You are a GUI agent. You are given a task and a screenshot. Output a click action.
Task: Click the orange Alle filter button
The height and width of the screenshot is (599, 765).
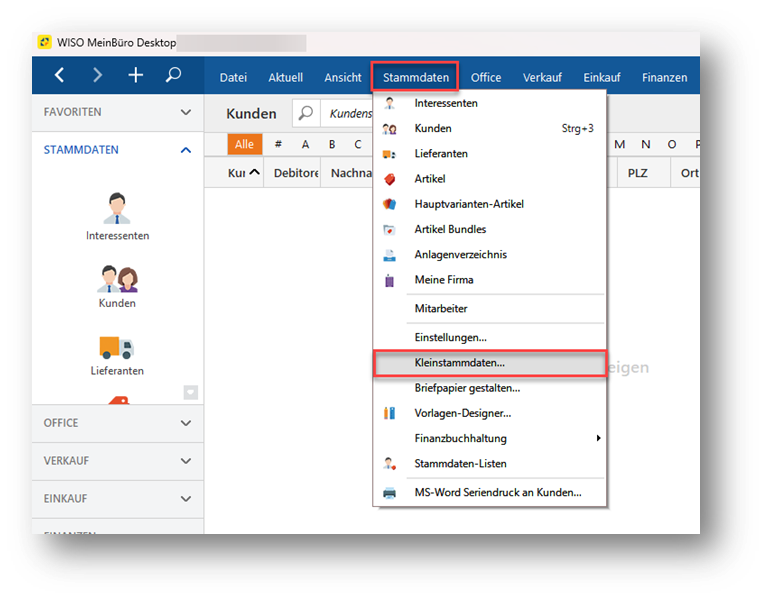(x=244, y=145)
